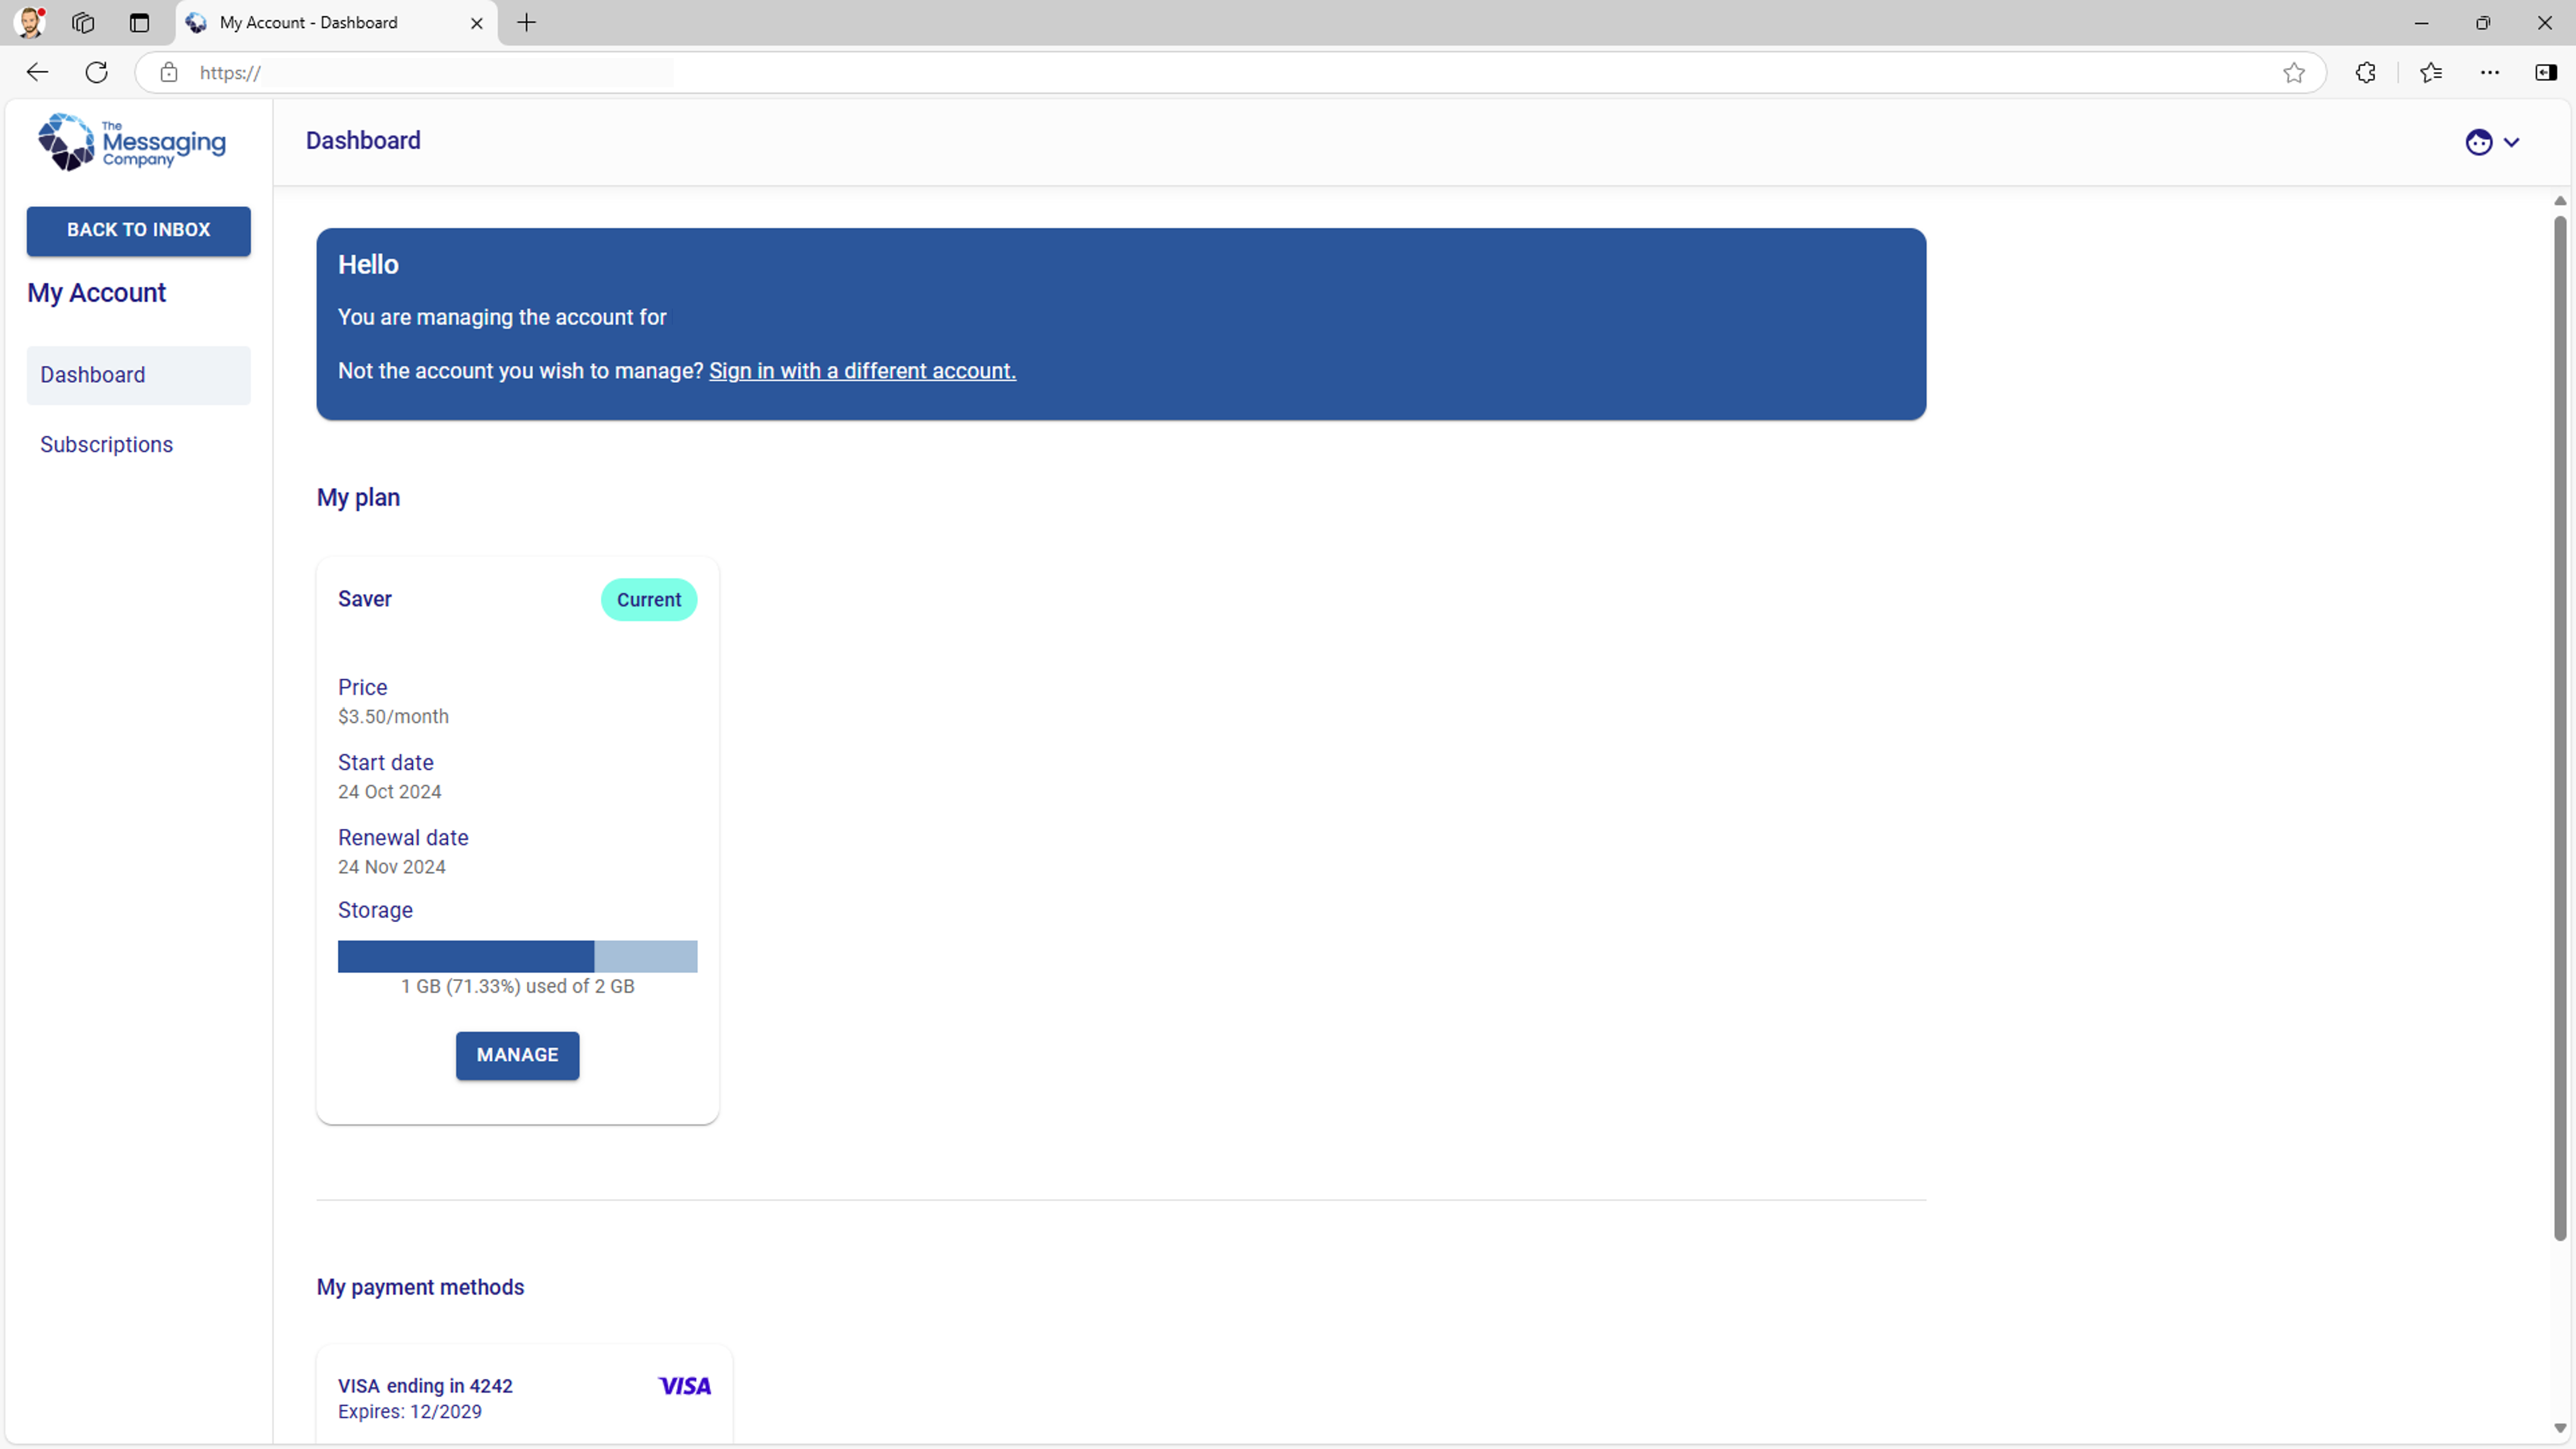
Task: Toggle the browser sidebar icon
Action: [2546, 72]
